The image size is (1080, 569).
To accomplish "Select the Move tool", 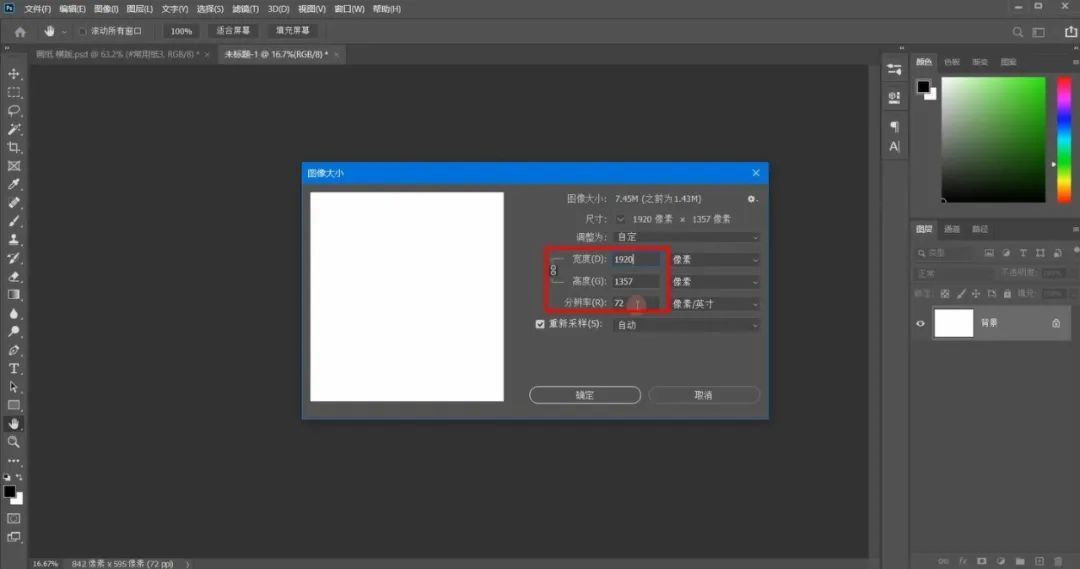I will 14,74.
